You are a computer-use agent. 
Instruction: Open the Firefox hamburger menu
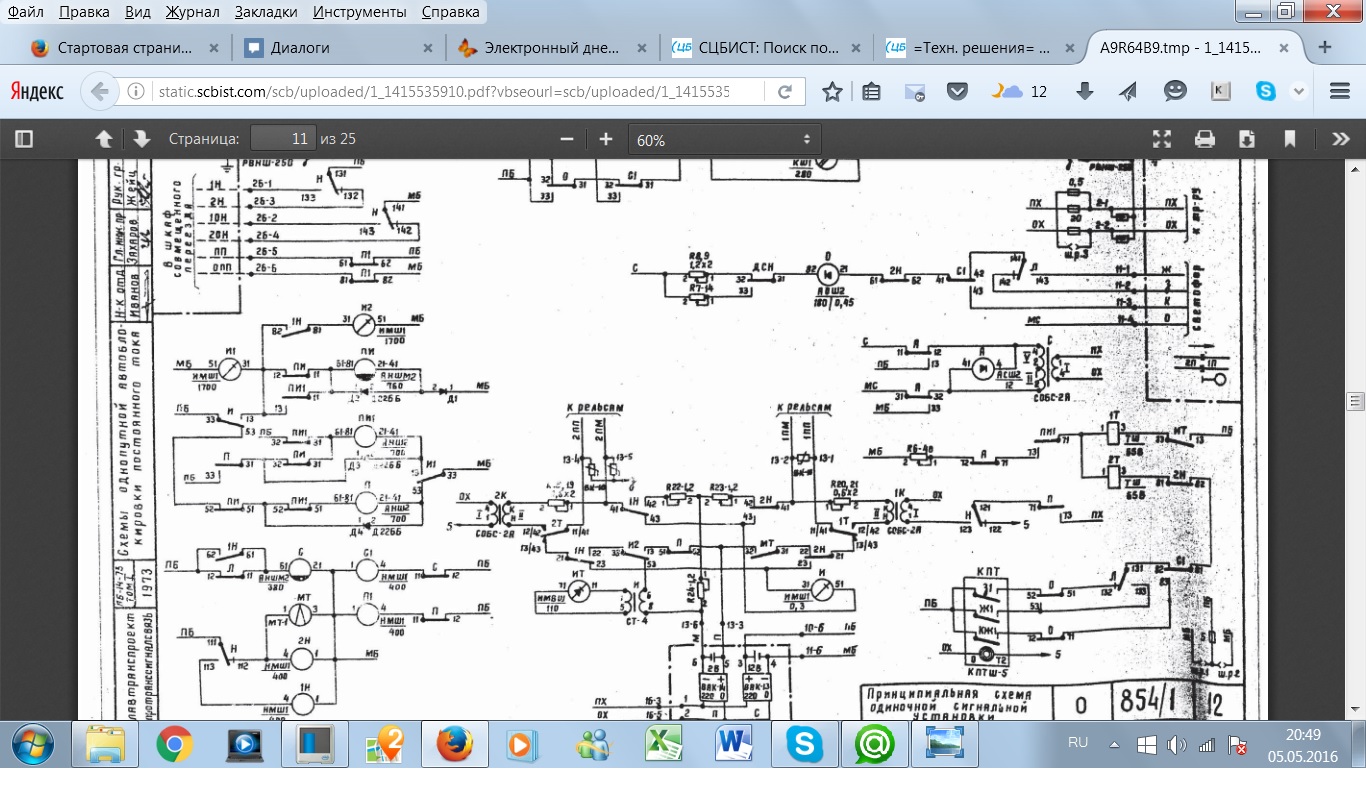click(1340, 92)
